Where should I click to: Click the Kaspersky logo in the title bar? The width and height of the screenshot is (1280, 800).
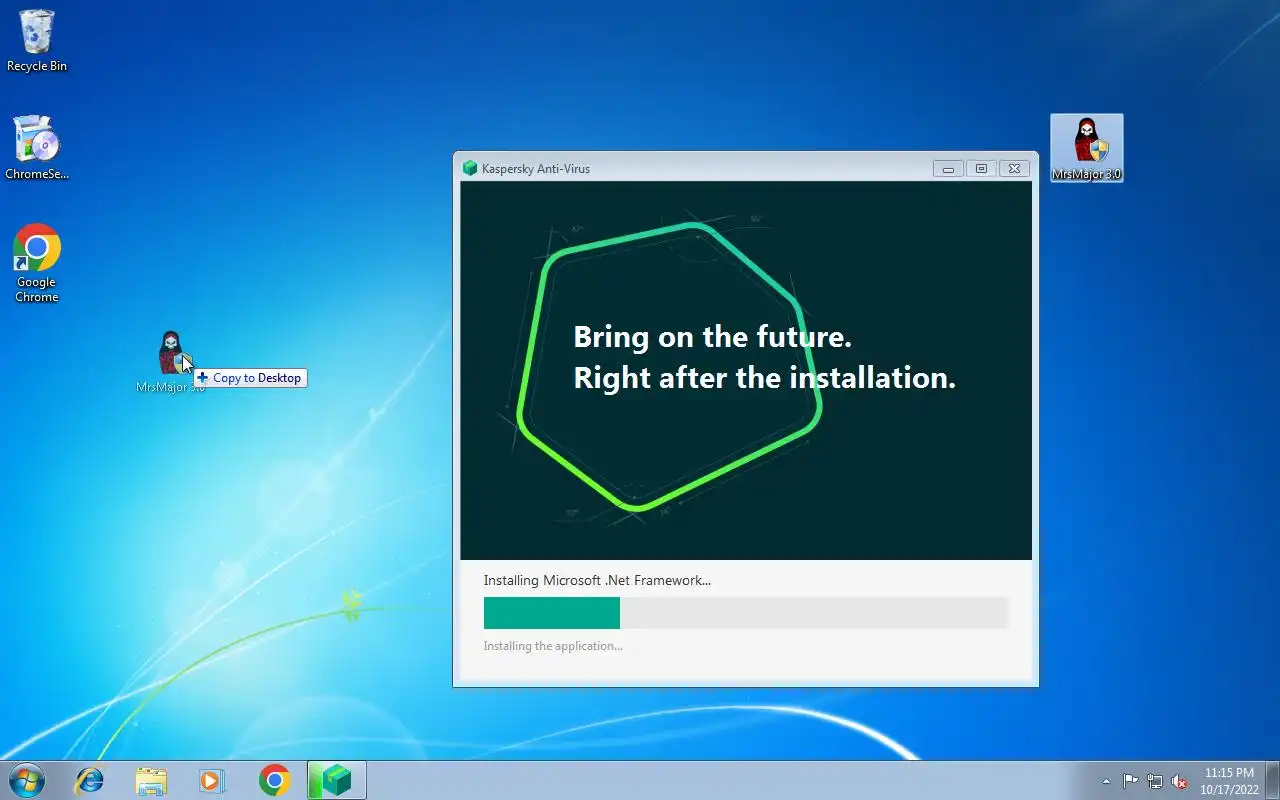click(x=470, y=168)
